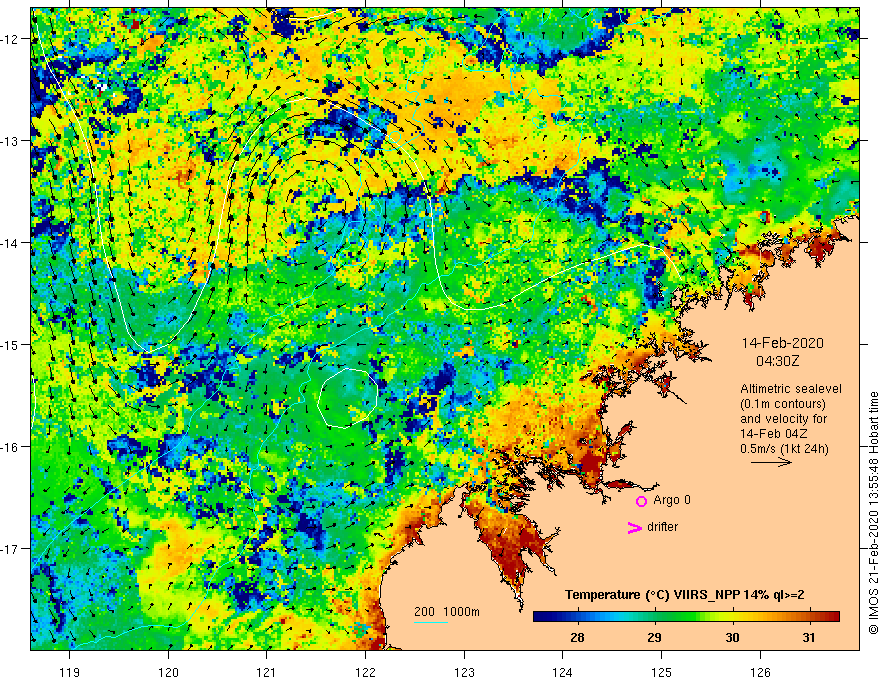Viewport: 880px width, 680px height.
Task: Click longitude label 124 on axis
Action: [x=563, y=672]
